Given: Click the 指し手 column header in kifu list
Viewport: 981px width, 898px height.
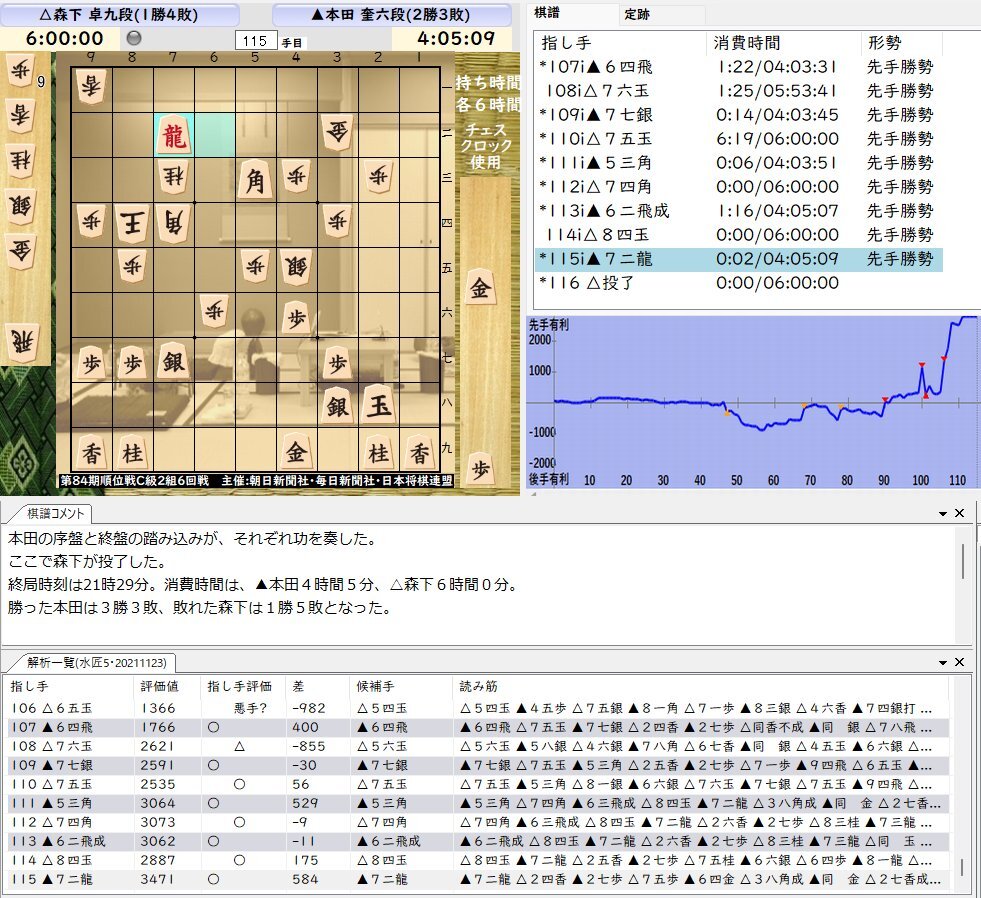Looking at the screenshot, I should click(620, 43).
